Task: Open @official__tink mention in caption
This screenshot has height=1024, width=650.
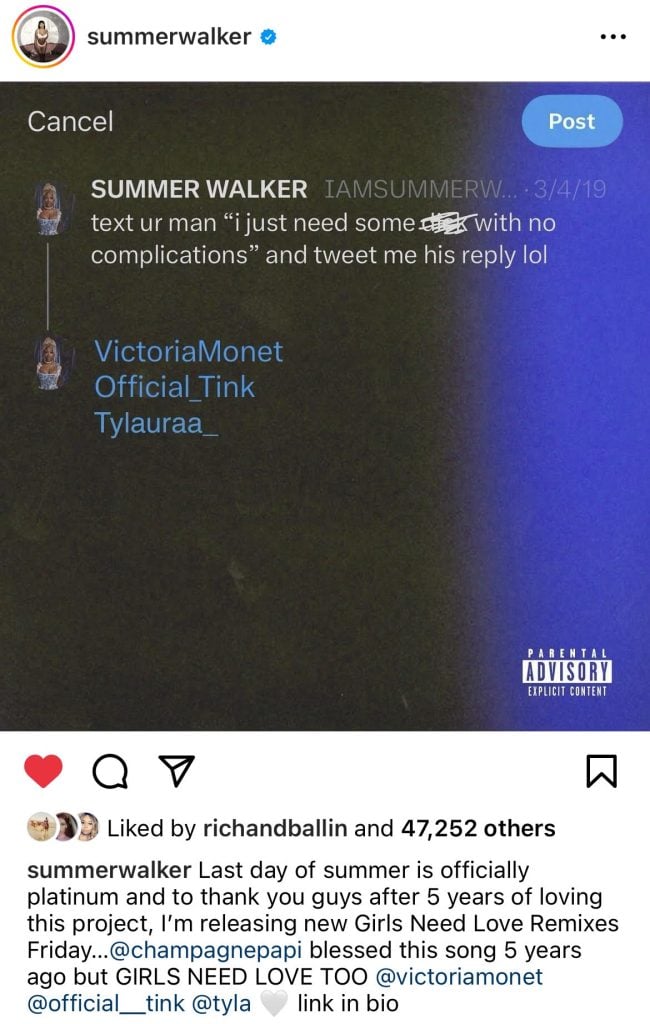Action: [x=106, y=1003]
